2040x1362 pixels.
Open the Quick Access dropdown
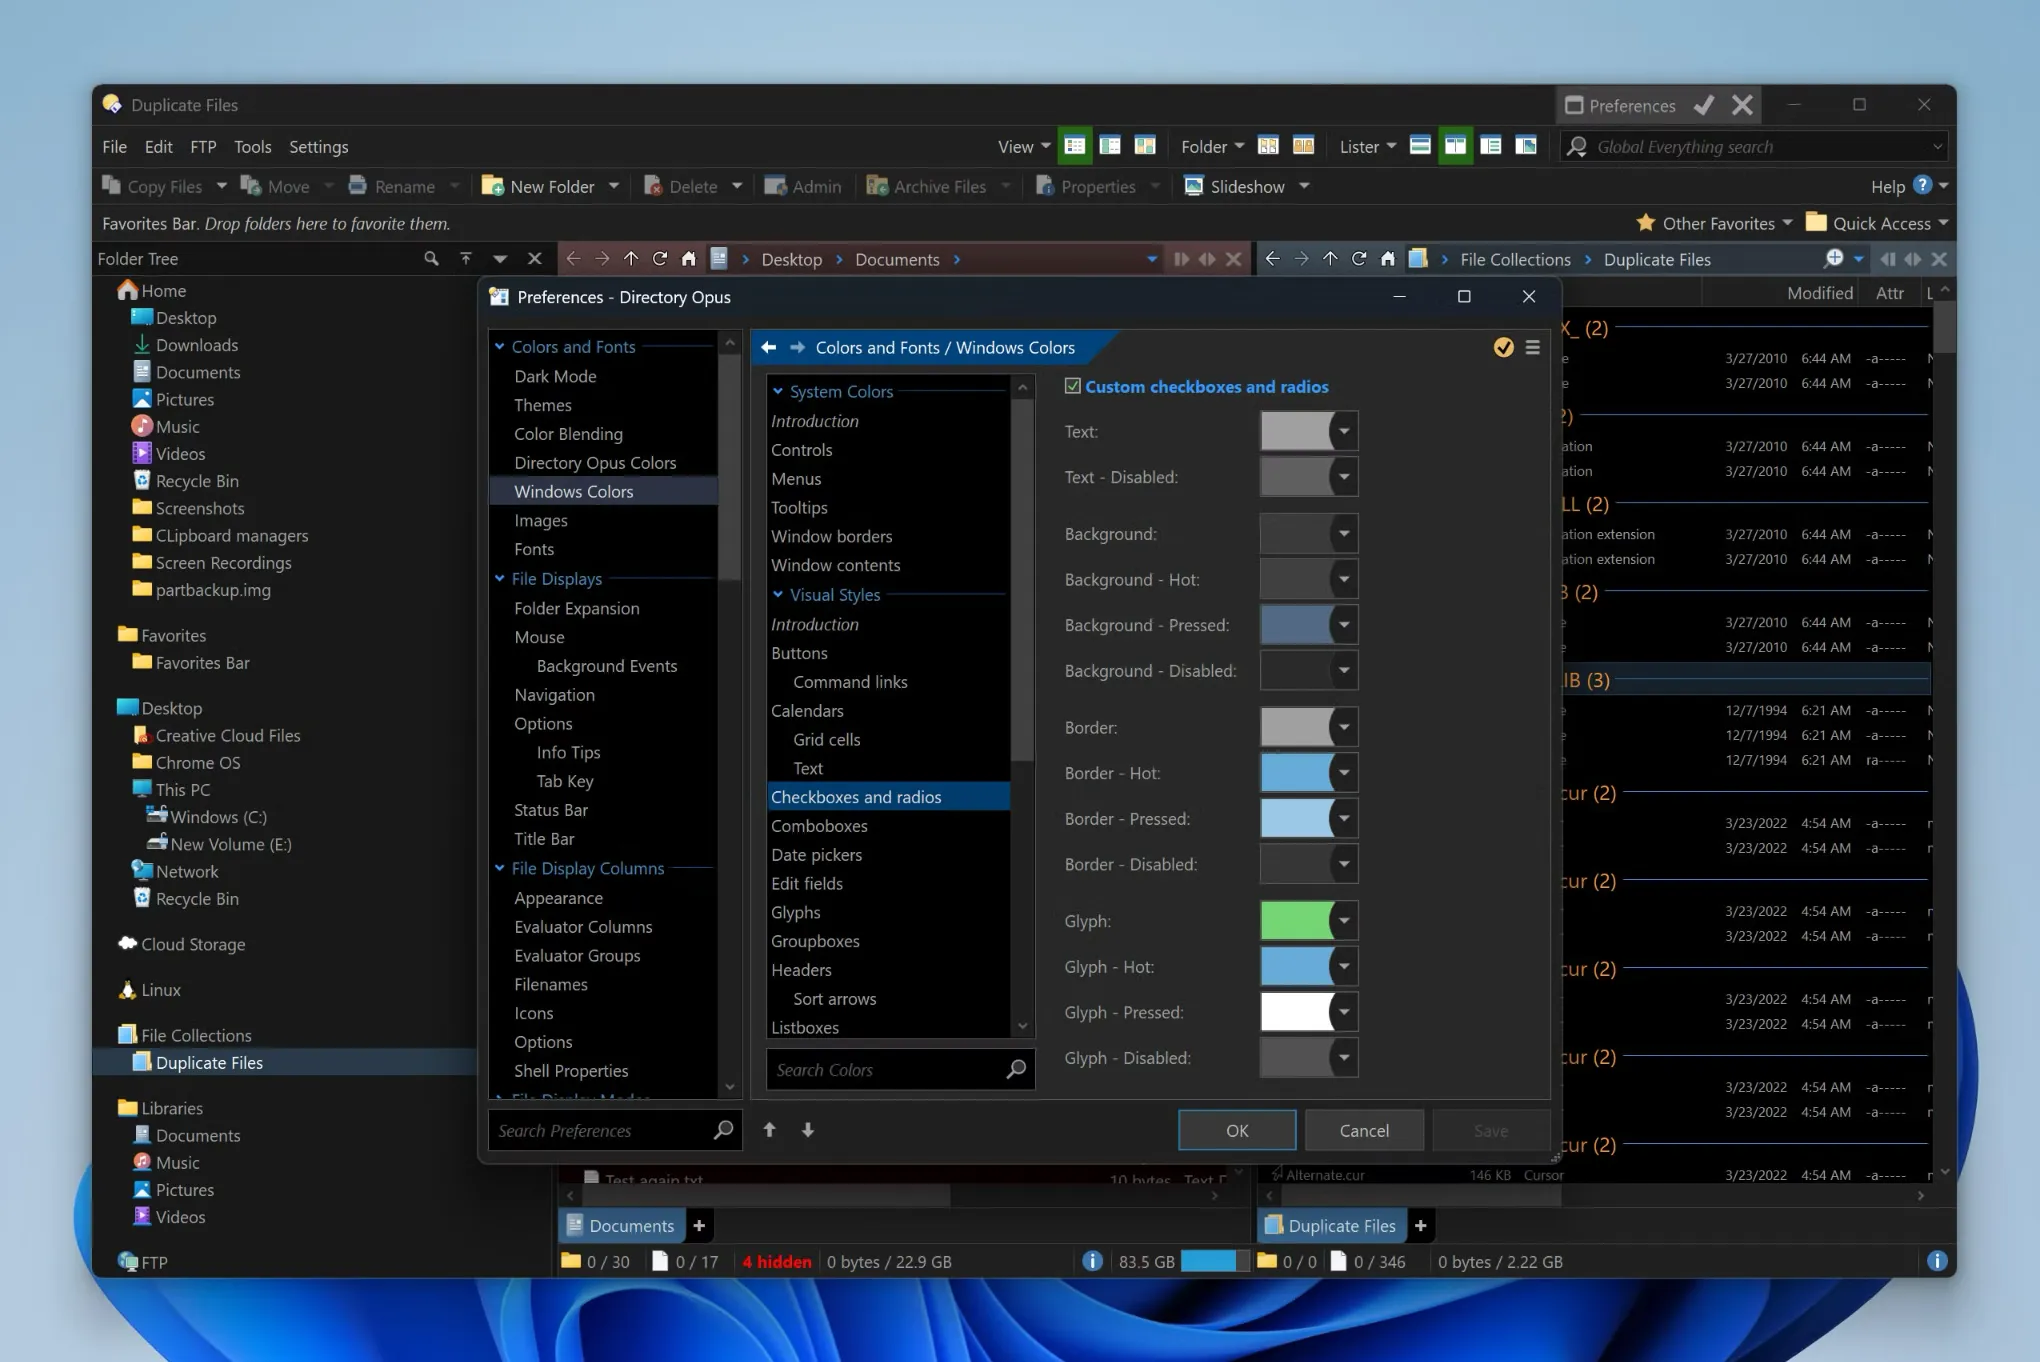[x=1943, y=223]
